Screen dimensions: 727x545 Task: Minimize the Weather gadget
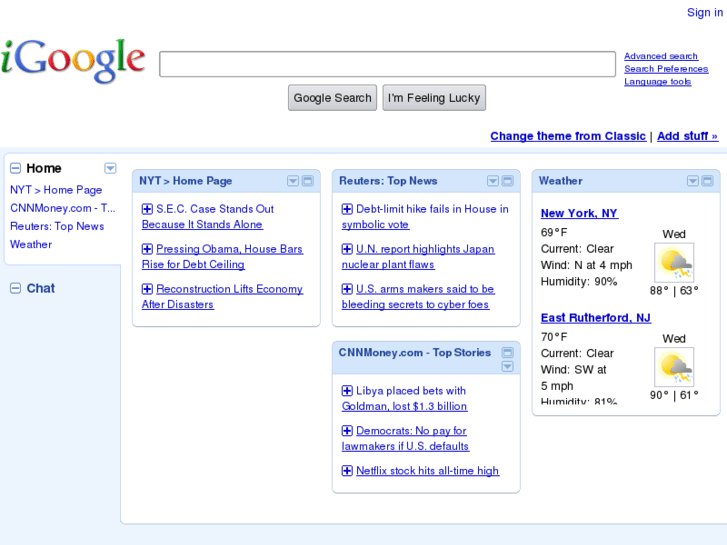[708, 181]
